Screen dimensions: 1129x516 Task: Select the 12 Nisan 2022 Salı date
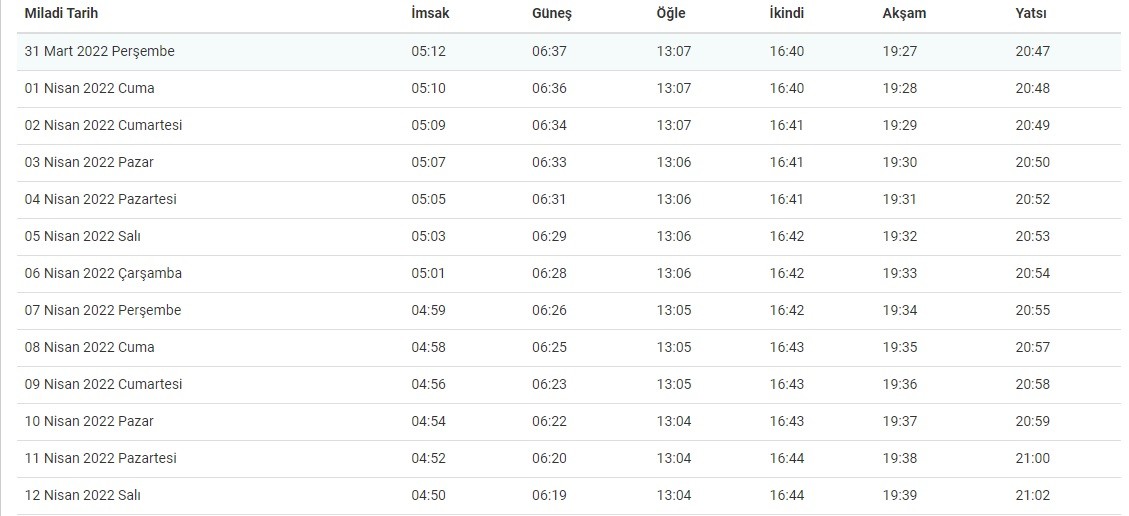(82, 495)
